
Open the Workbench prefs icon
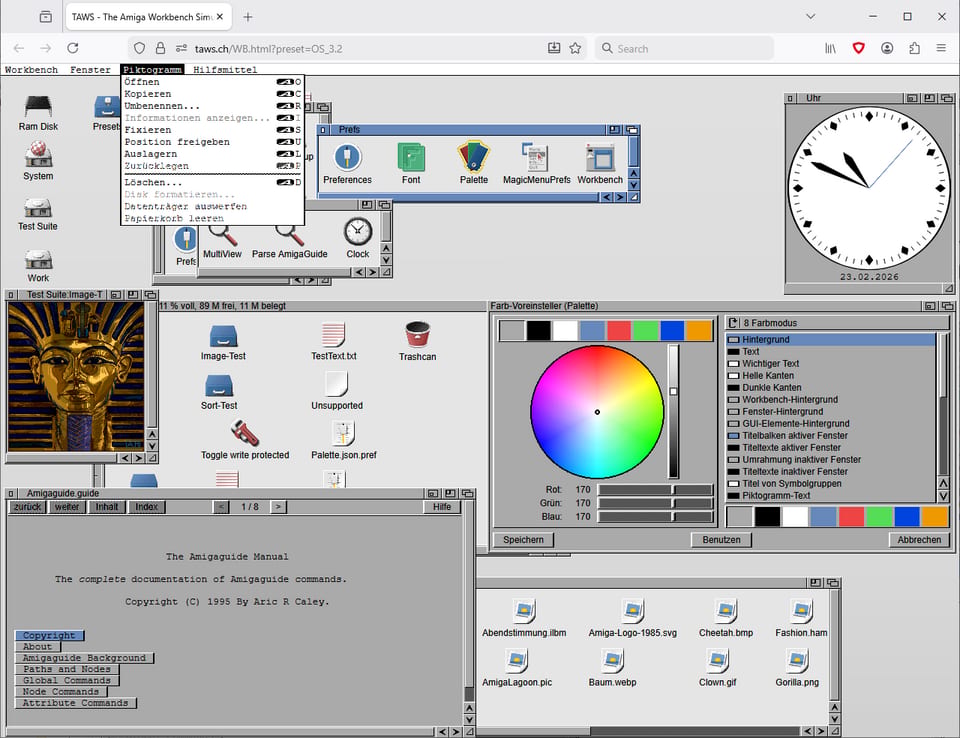point(599,158)
